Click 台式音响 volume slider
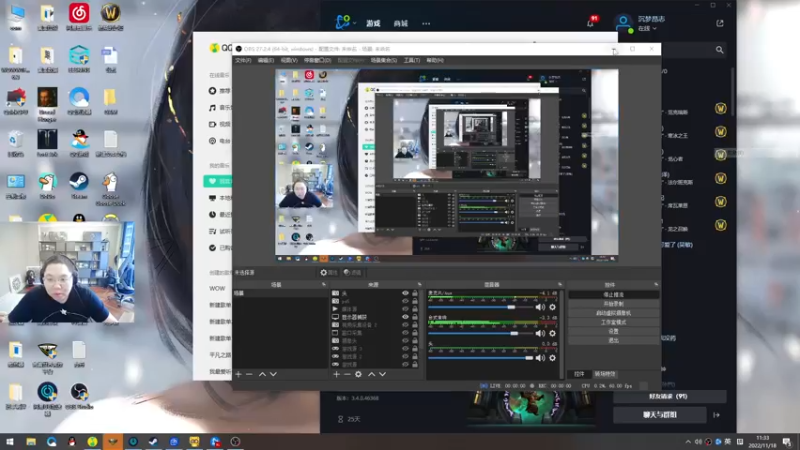800x450 pixels. tap(480, 333)
